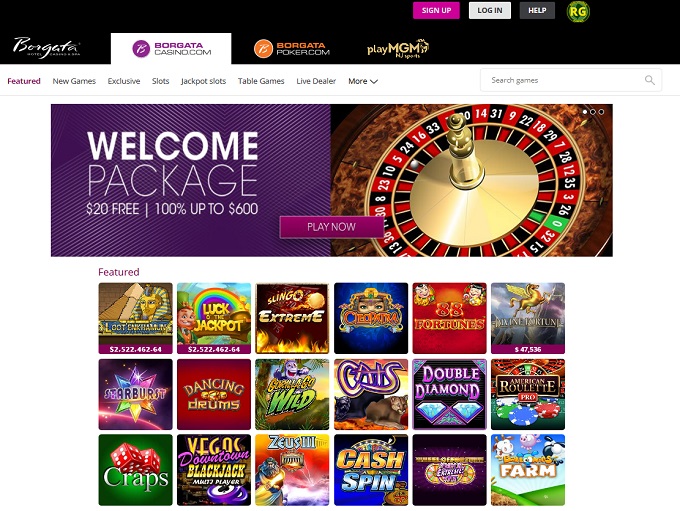Click the RG responsible gaming badge
The image size is (680, 511).
578,11
